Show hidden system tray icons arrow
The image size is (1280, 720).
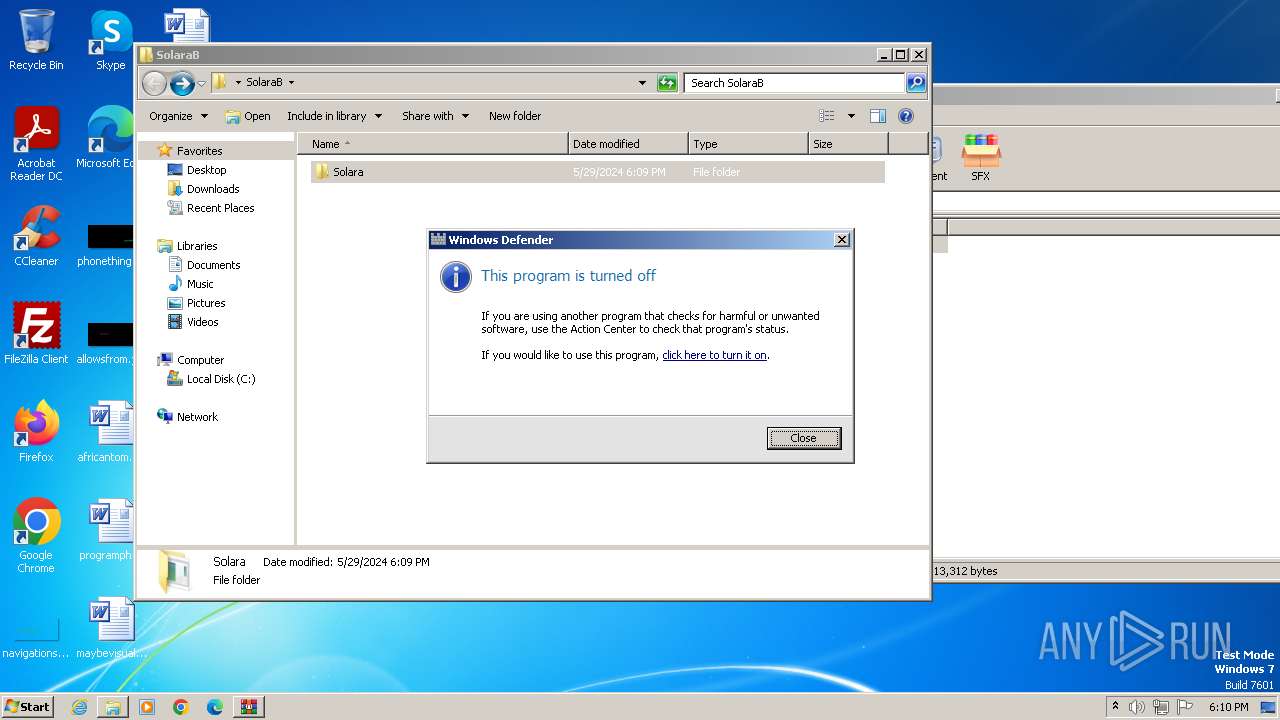(x=1115, y=707)
